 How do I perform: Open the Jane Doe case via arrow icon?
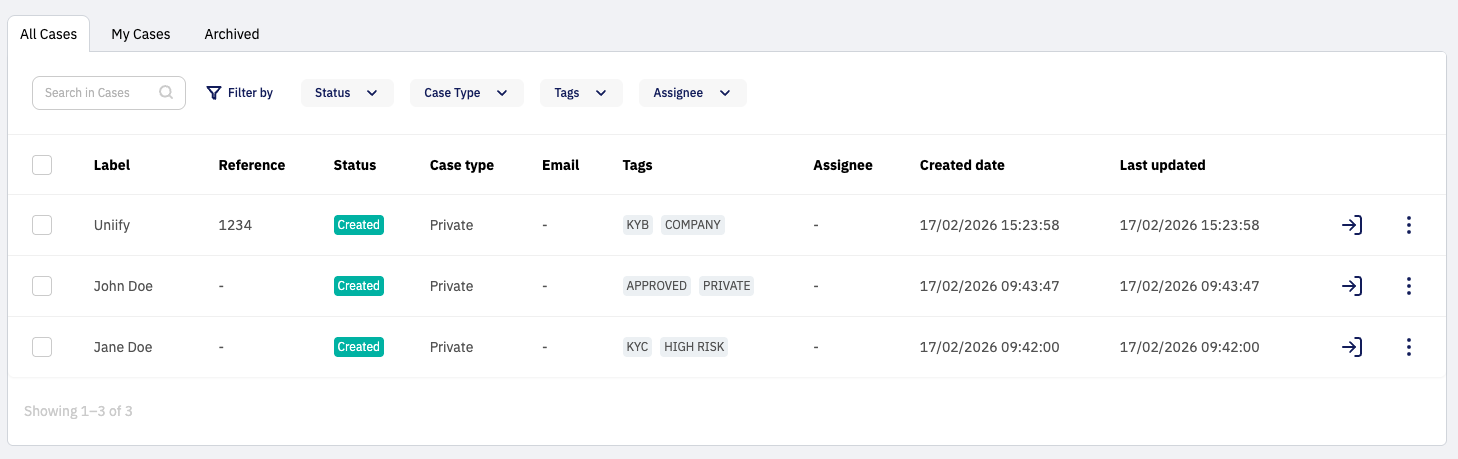(x=1351, y=347)
